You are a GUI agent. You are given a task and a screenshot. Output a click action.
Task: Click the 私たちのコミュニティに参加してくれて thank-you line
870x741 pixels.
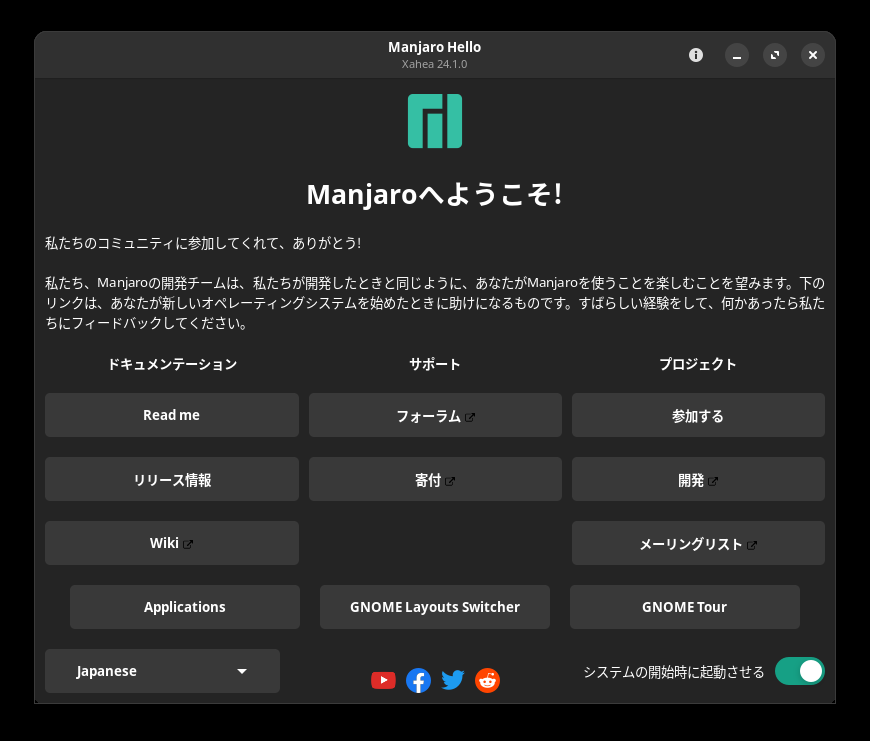[203, 243]
